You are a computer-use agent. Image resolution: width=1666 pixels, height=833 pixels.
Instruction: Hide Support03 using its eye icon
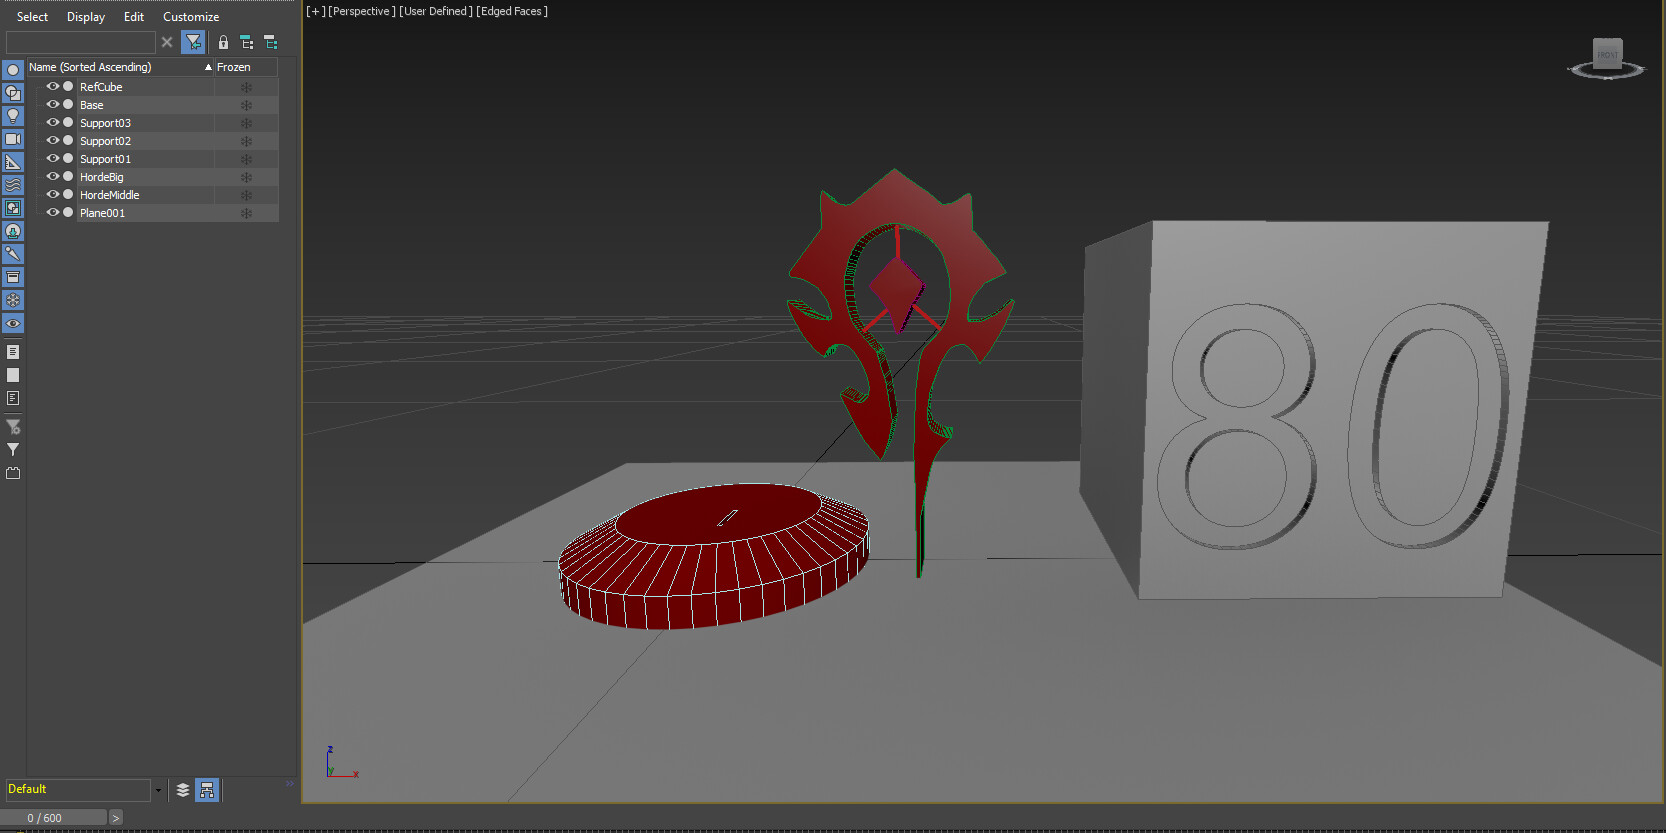[53, 123]
